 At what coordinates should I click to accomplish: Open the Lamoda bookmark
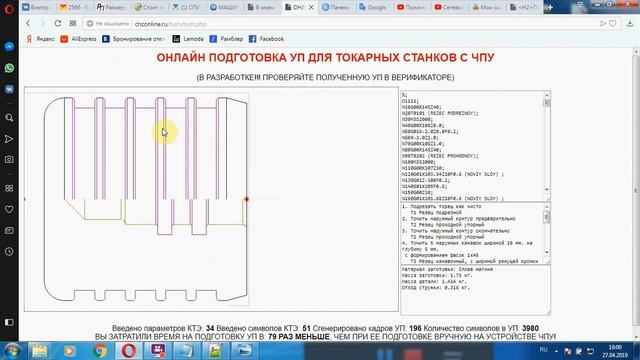[x=188, y=39]
